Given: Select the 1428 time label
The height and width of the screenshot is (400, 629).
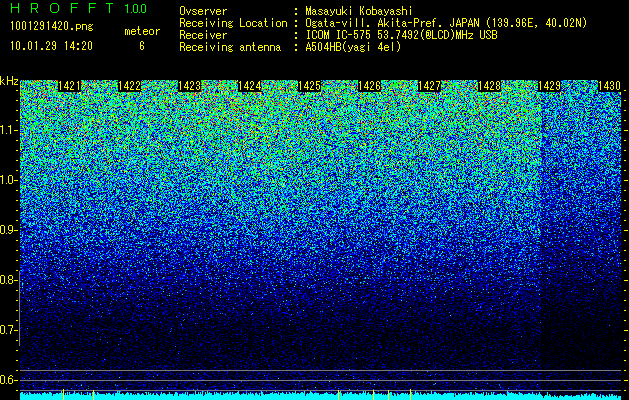Looking at the screenshot, I should [490, 86].
